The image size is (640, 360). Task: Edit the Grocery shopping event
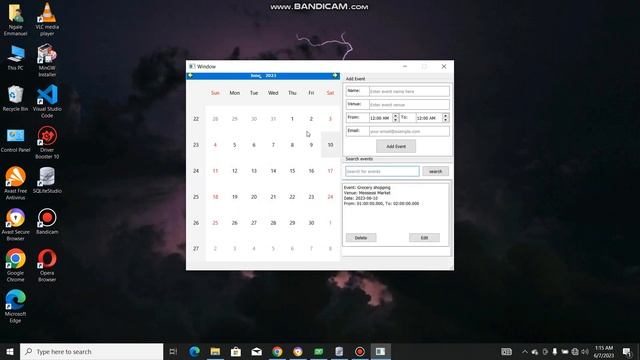coord(424,238)
